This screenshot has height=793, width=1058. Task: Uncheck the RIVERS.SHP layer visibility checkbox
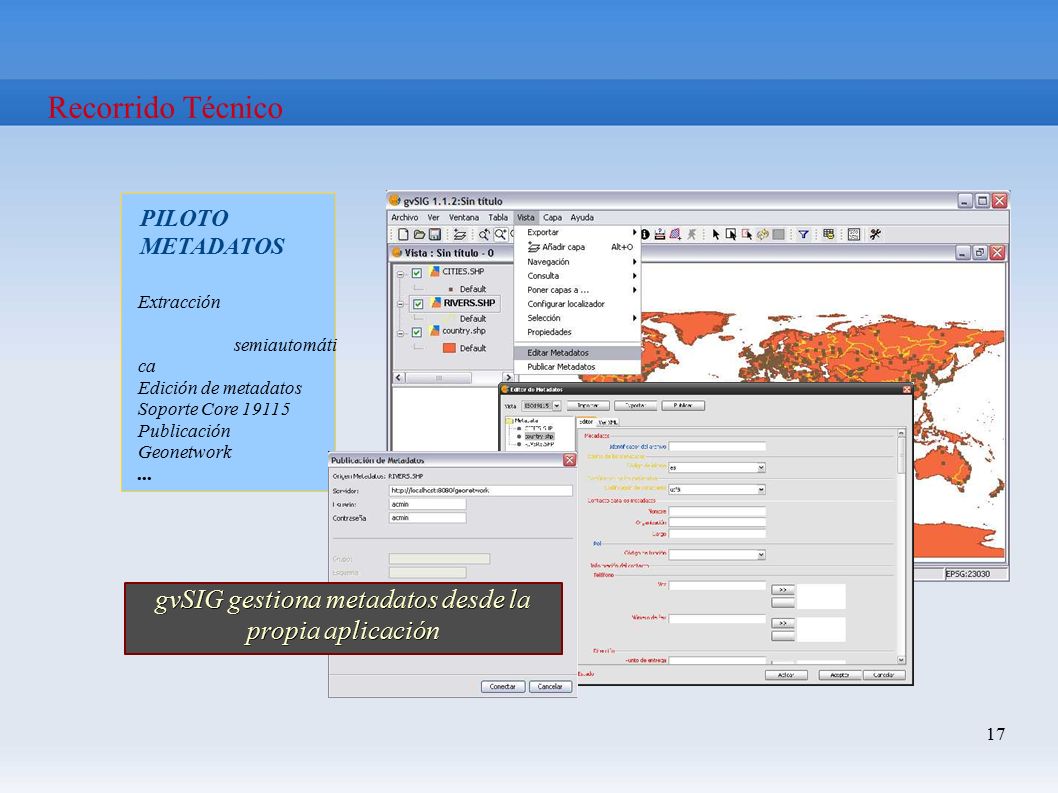(x=418, y=304)
